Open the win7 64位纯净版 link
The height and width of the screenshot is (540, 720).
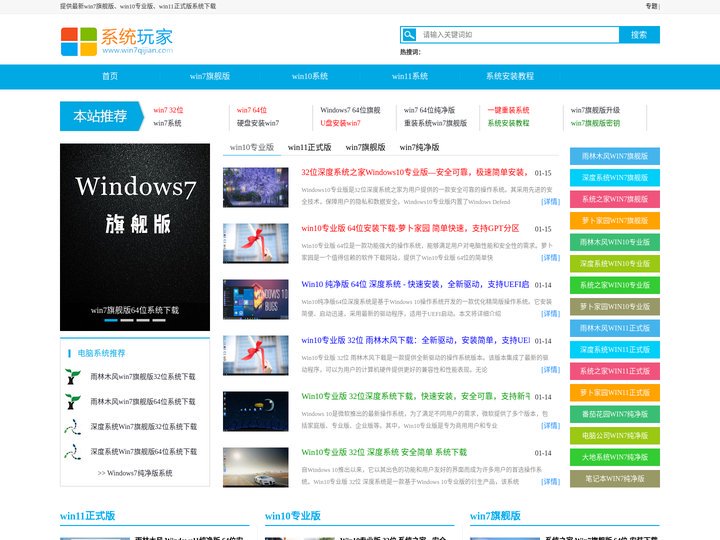[429, 110]
